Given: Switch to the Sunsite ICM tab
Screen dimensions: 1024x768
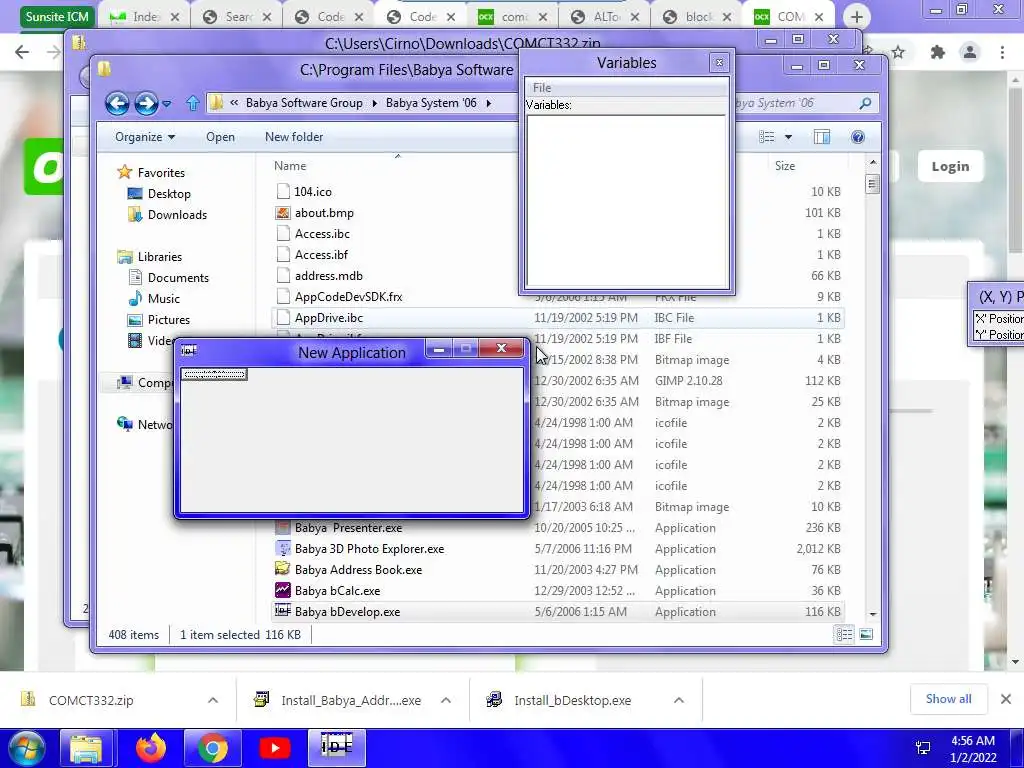Looking at the screenshot, I should (x=57, y=16).
